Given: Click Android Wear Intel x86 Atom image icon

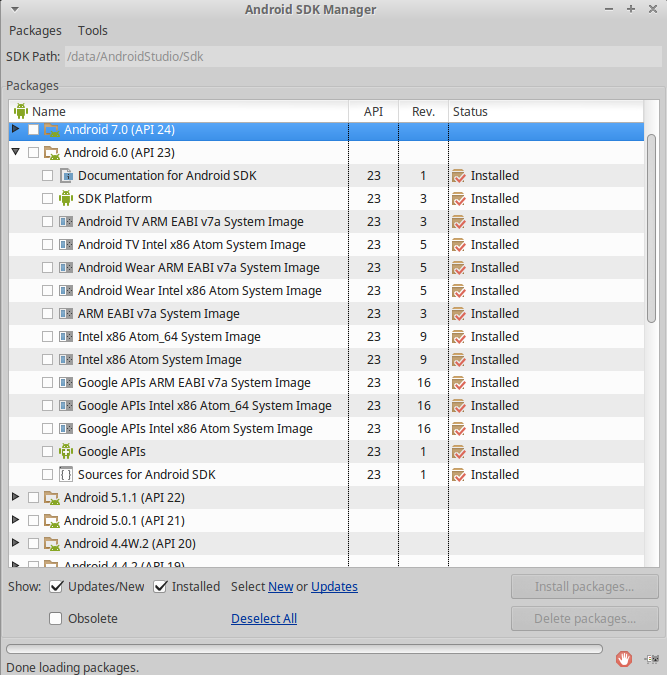Looking at the screenshot, I should tap(66, 291).
